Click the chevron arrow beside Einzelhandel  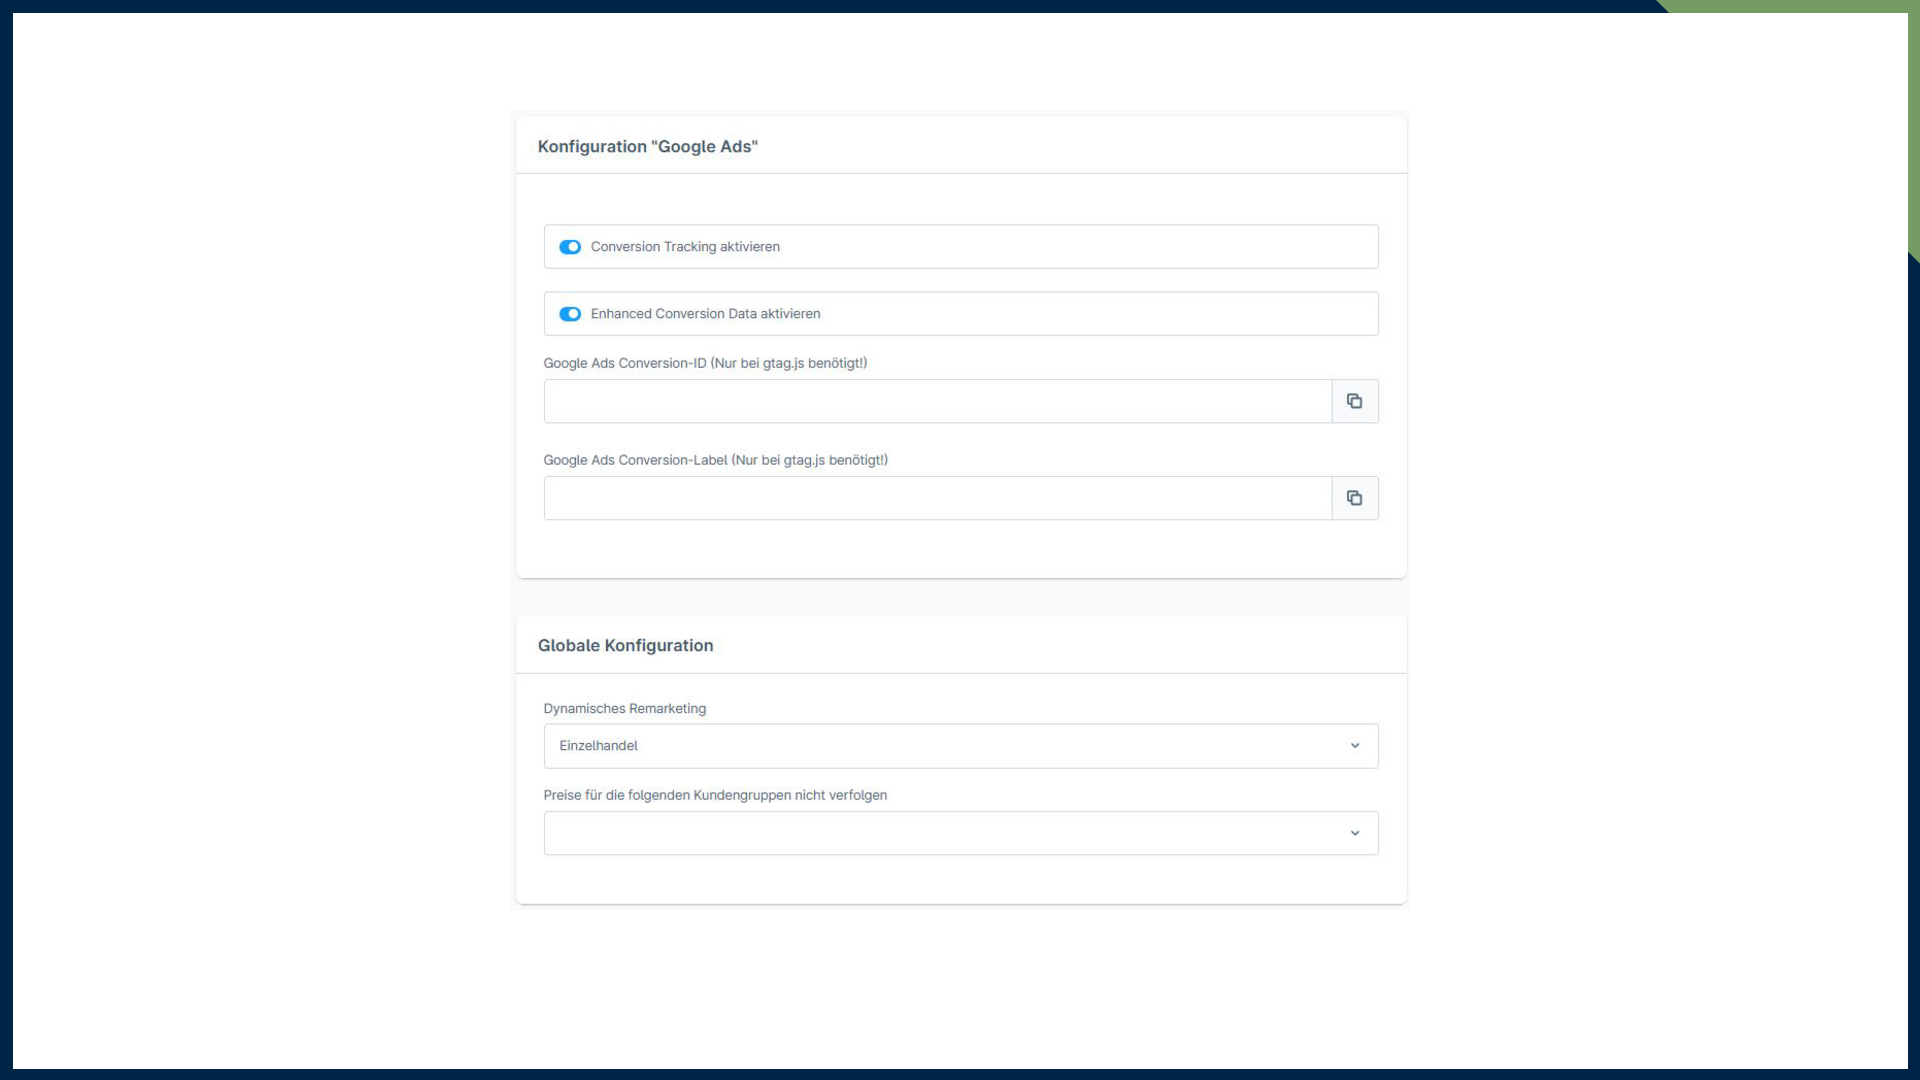point(1355,746)
